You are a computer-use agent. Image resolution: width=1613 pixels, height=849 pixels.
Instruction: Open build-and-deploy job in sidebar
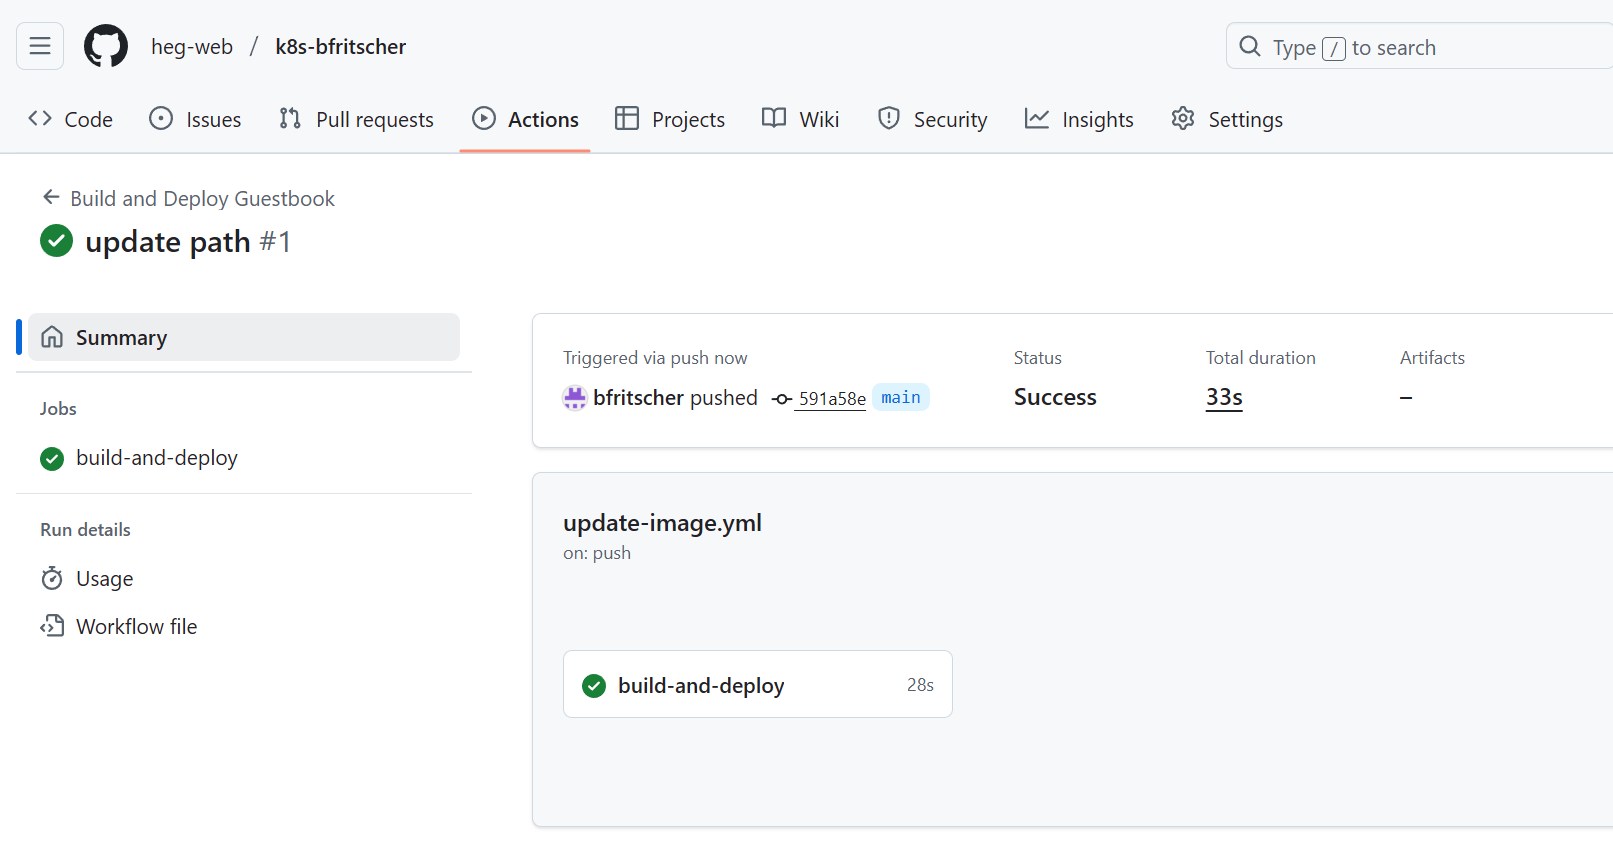tap(156, 458)
